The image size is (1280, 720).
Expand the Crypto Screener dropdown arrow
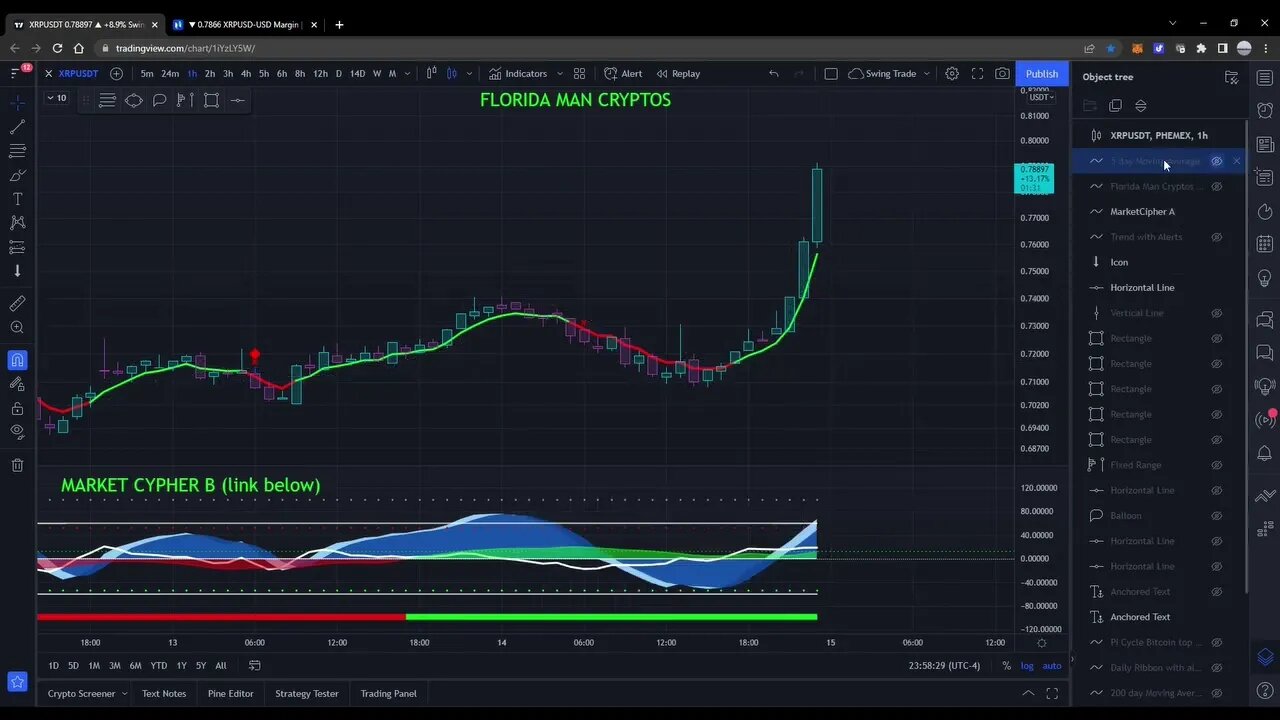click(x=125, y=693)
